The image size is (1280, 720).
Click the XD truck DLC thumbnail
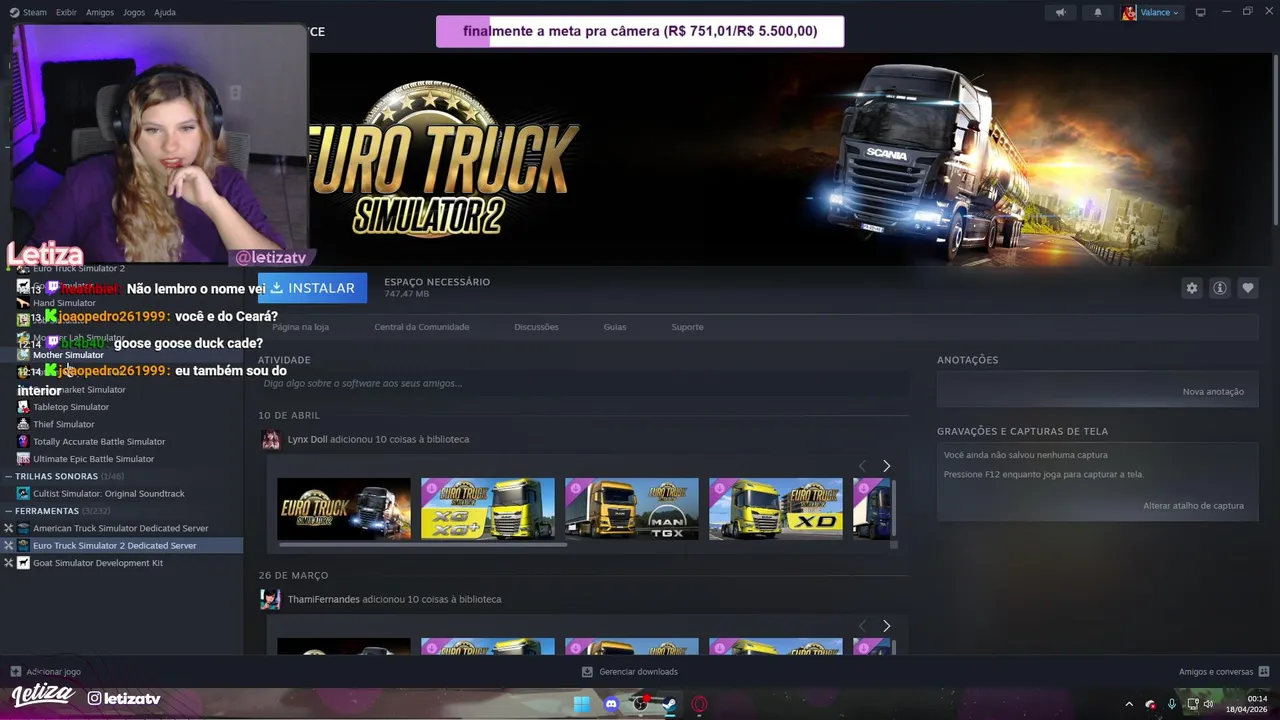(776, 508)
